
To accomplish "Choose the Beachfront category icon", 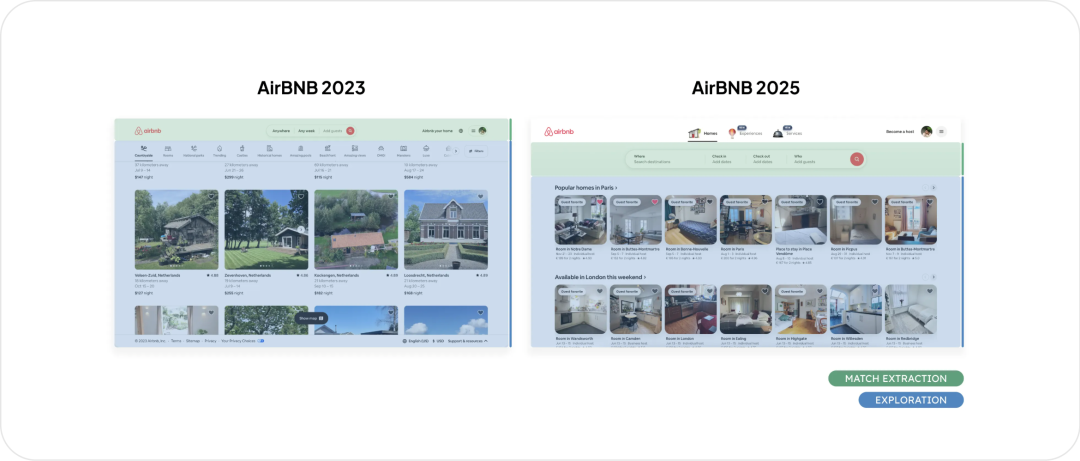I will 327,150.
